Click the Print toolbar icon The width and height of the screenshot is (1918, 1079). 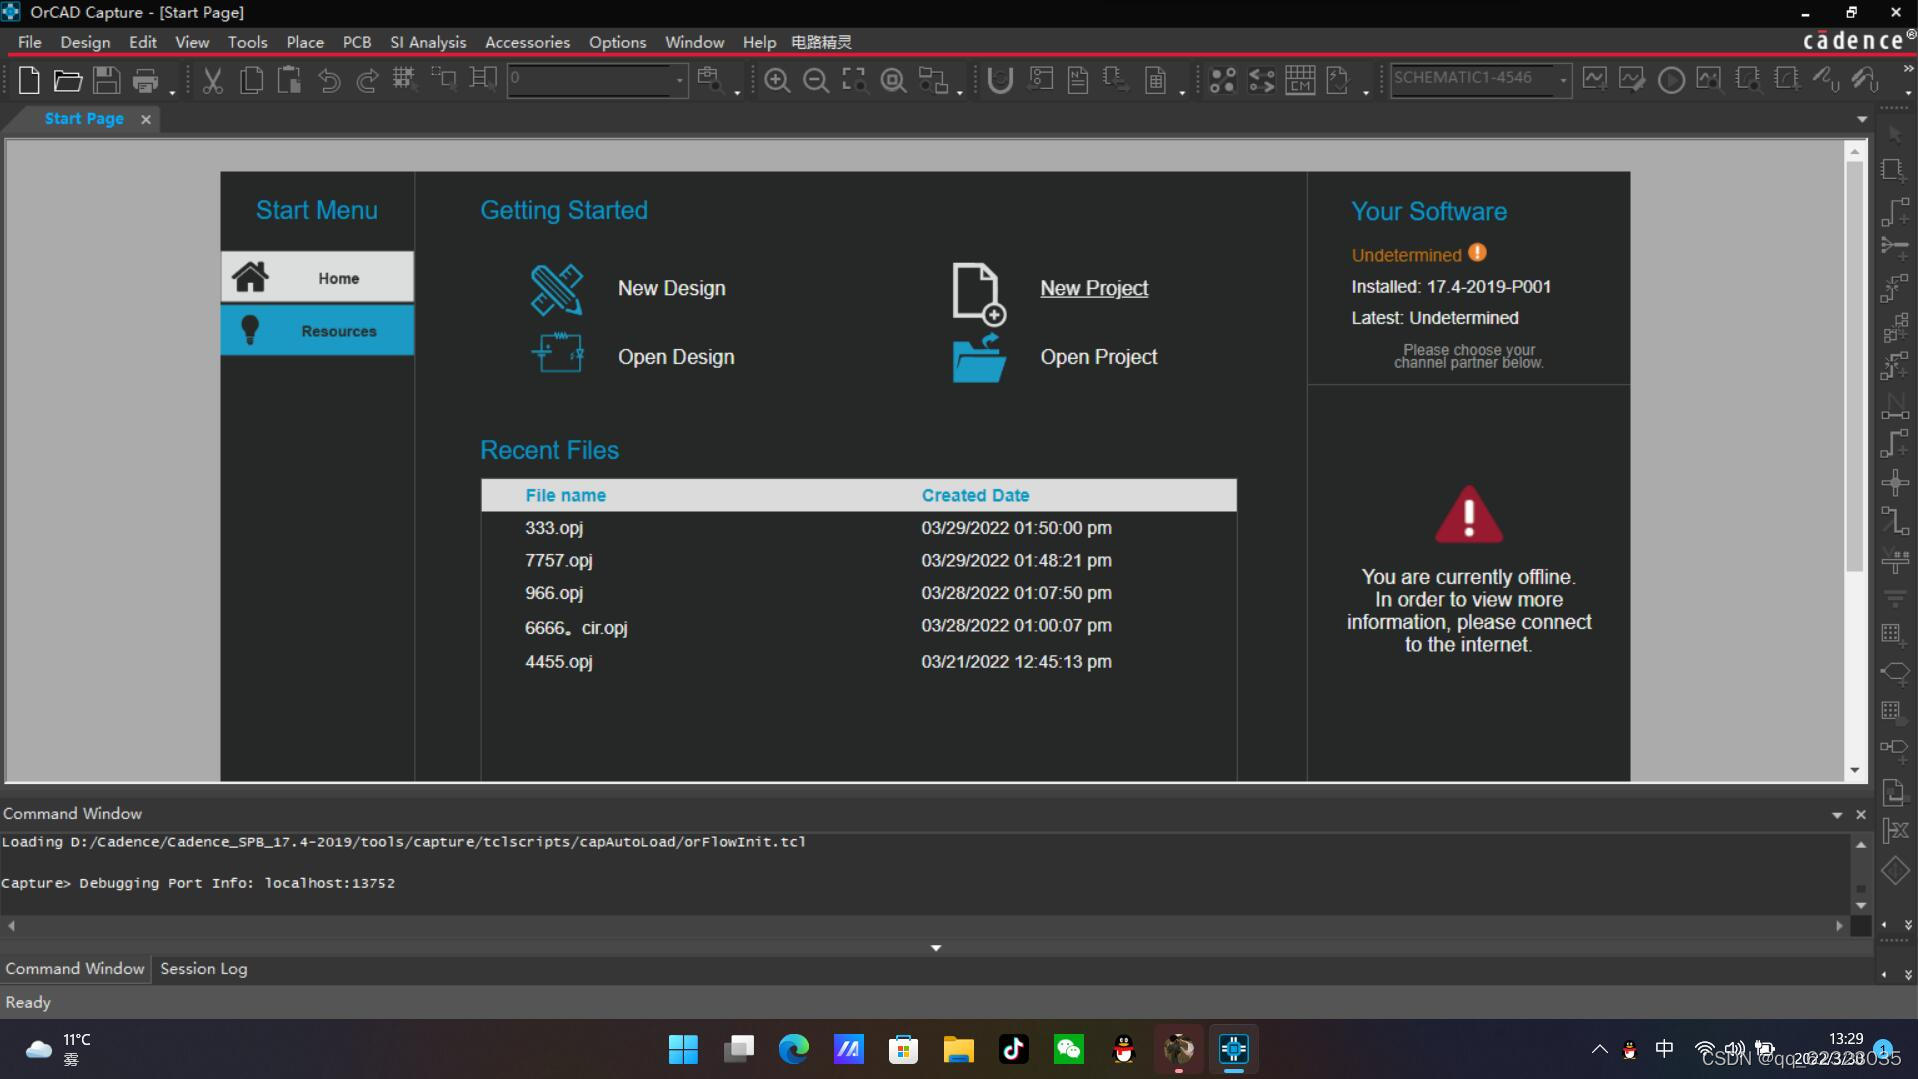click(x=145, y=80)
